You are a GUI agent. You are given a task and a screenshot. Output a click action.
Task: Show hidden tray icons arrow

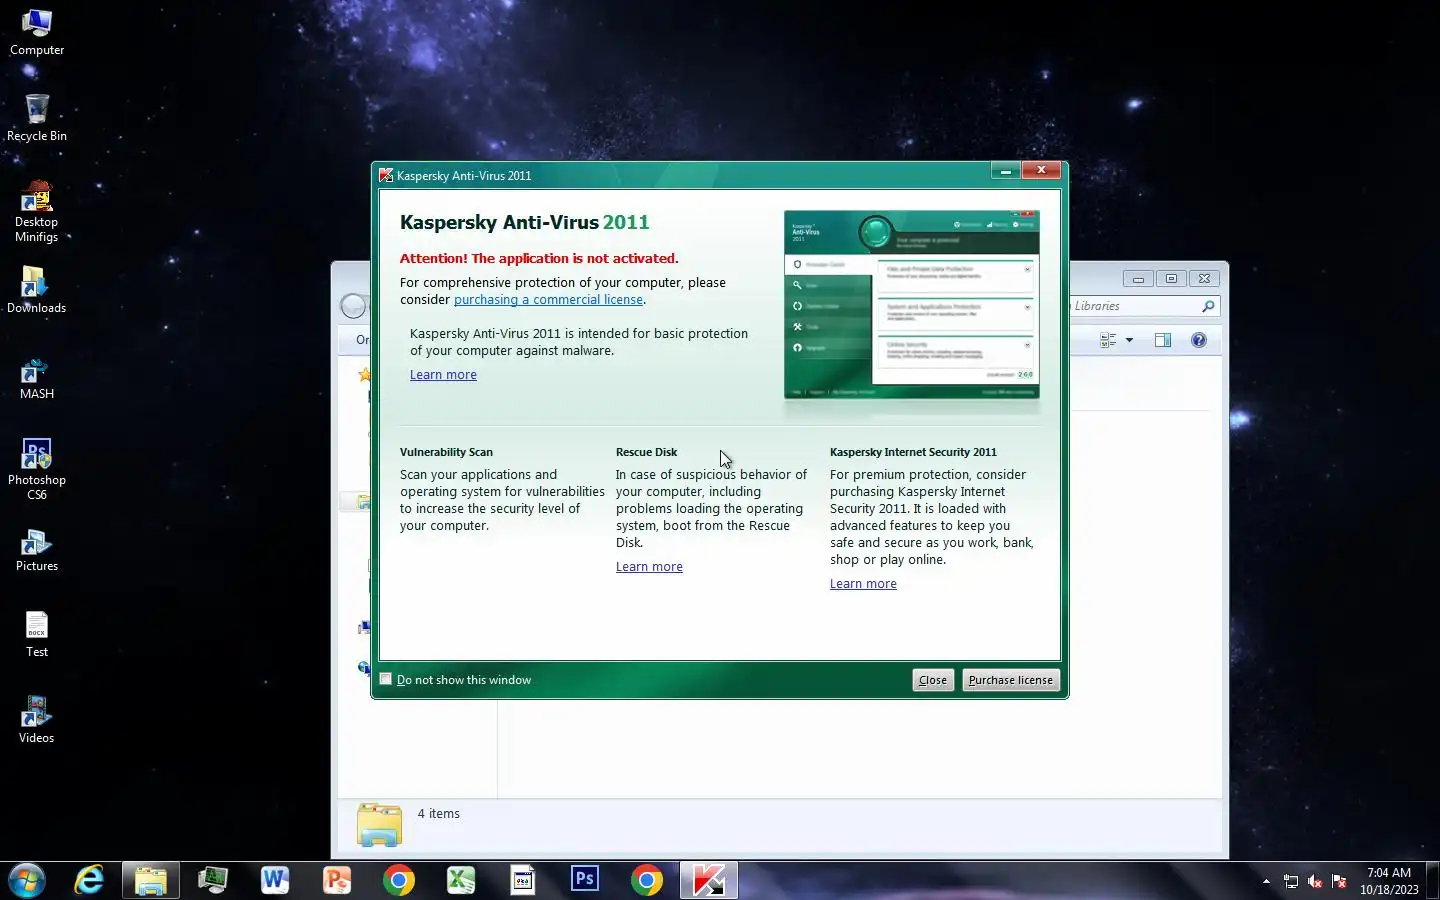coord(1266,881)
